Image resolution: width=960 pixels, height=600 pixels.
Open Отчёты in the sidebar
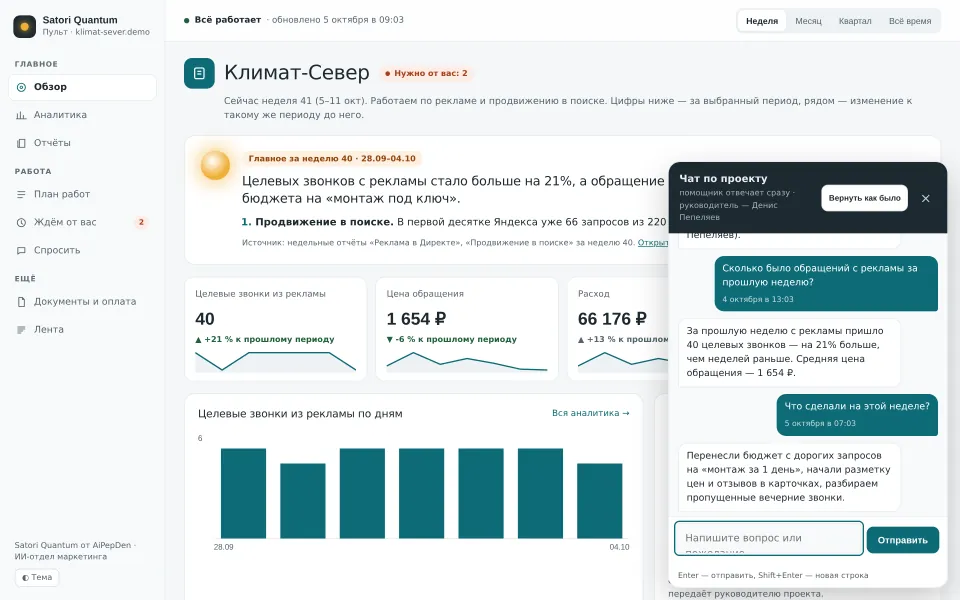point(82,143)
